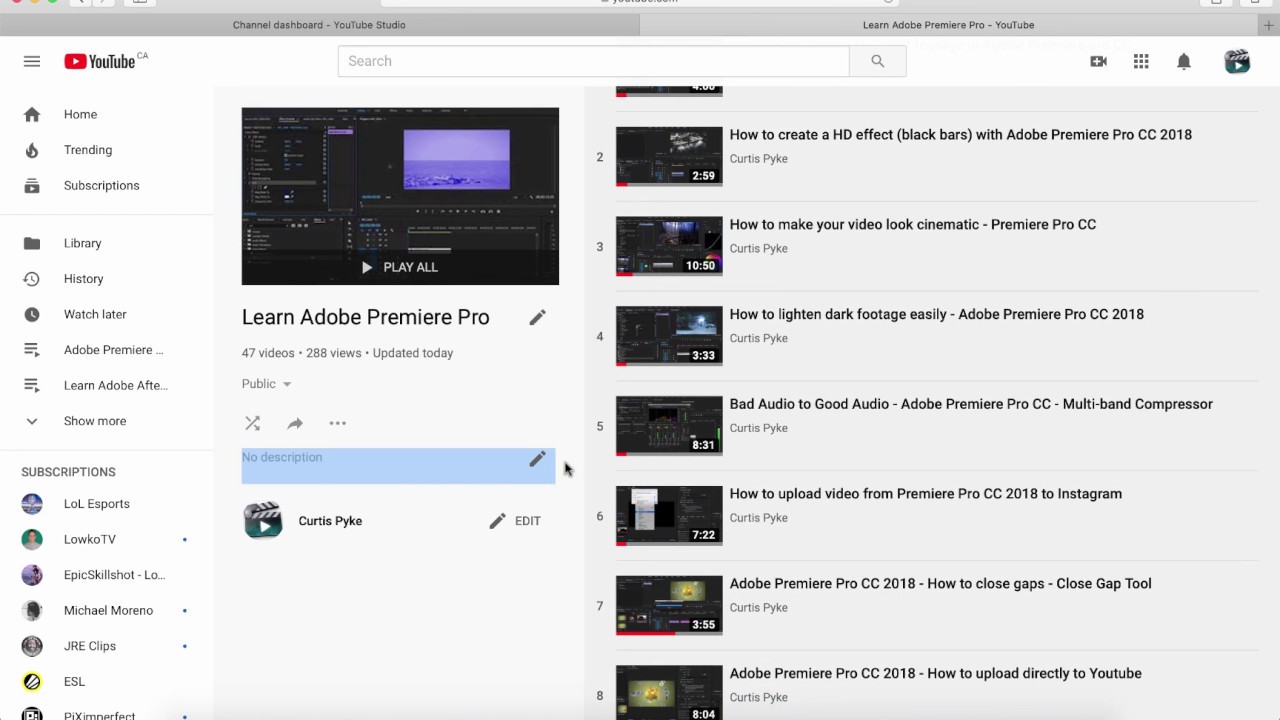Viewport: 1280px width, 720px height.
Task: Open the LowkoTV channel avatar
Action: click(x=32, y=539)
